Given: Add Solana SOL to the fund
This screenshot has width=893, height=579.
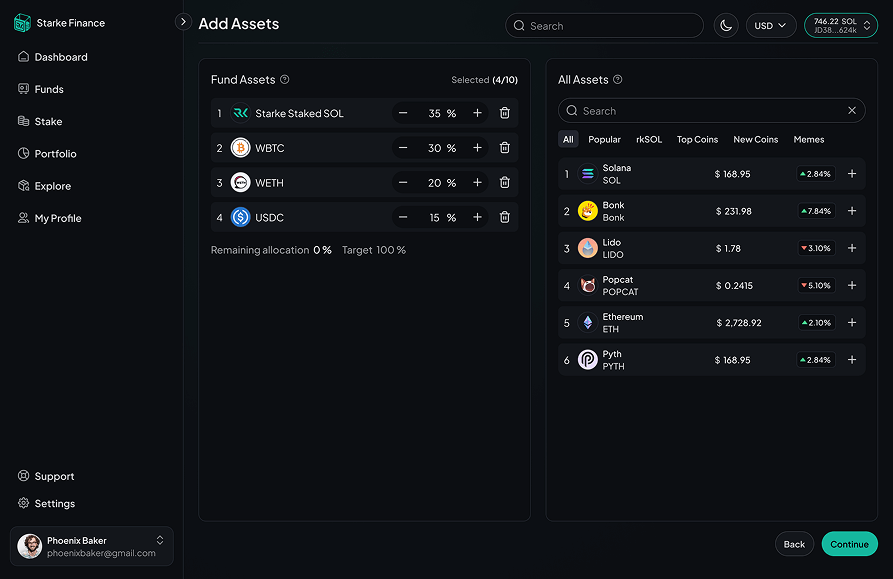Looking at the screenshot, I should click(852, 174).
